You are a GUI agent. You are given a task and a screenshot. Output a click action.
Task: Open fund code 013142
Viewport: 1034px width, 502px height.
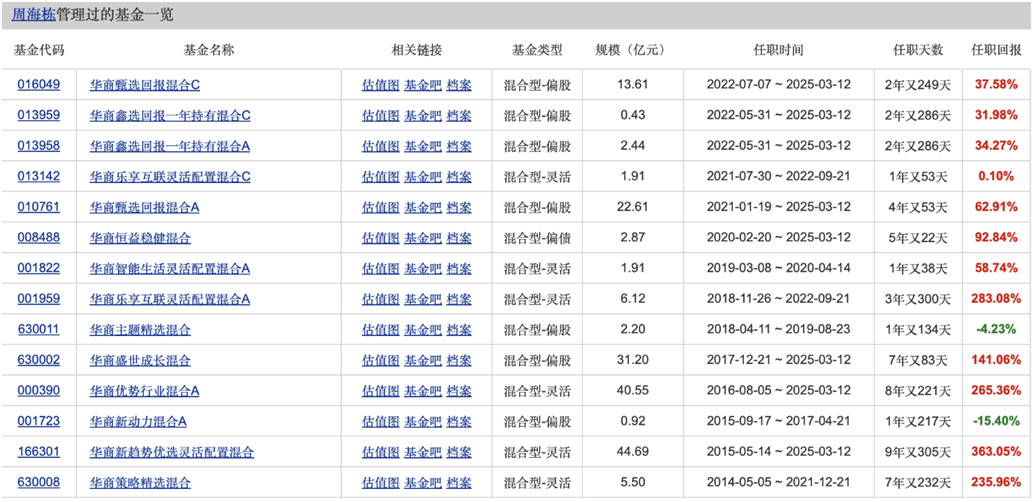(39, 177)
